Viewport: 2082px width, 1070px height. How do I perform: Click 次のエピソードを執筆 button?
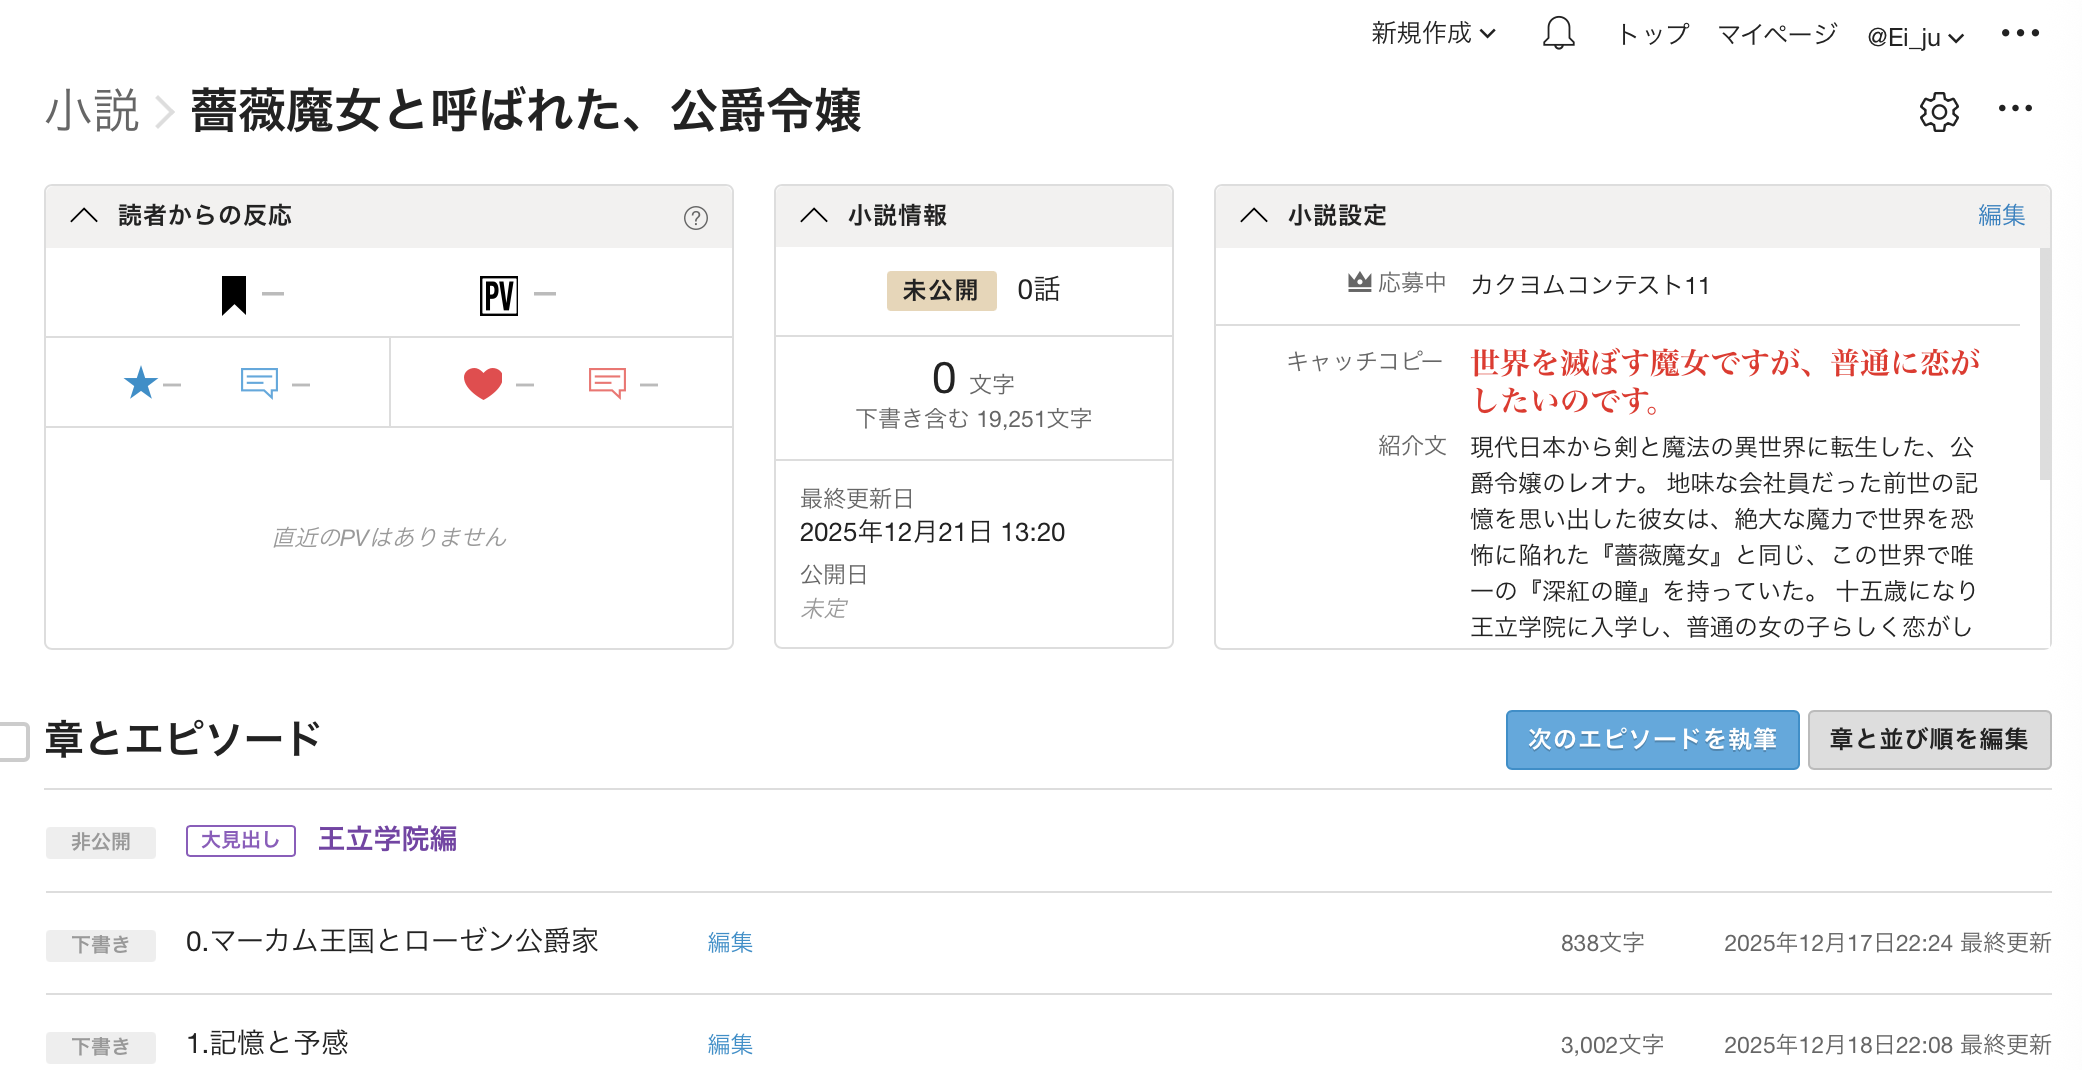tap(1652, 740)
